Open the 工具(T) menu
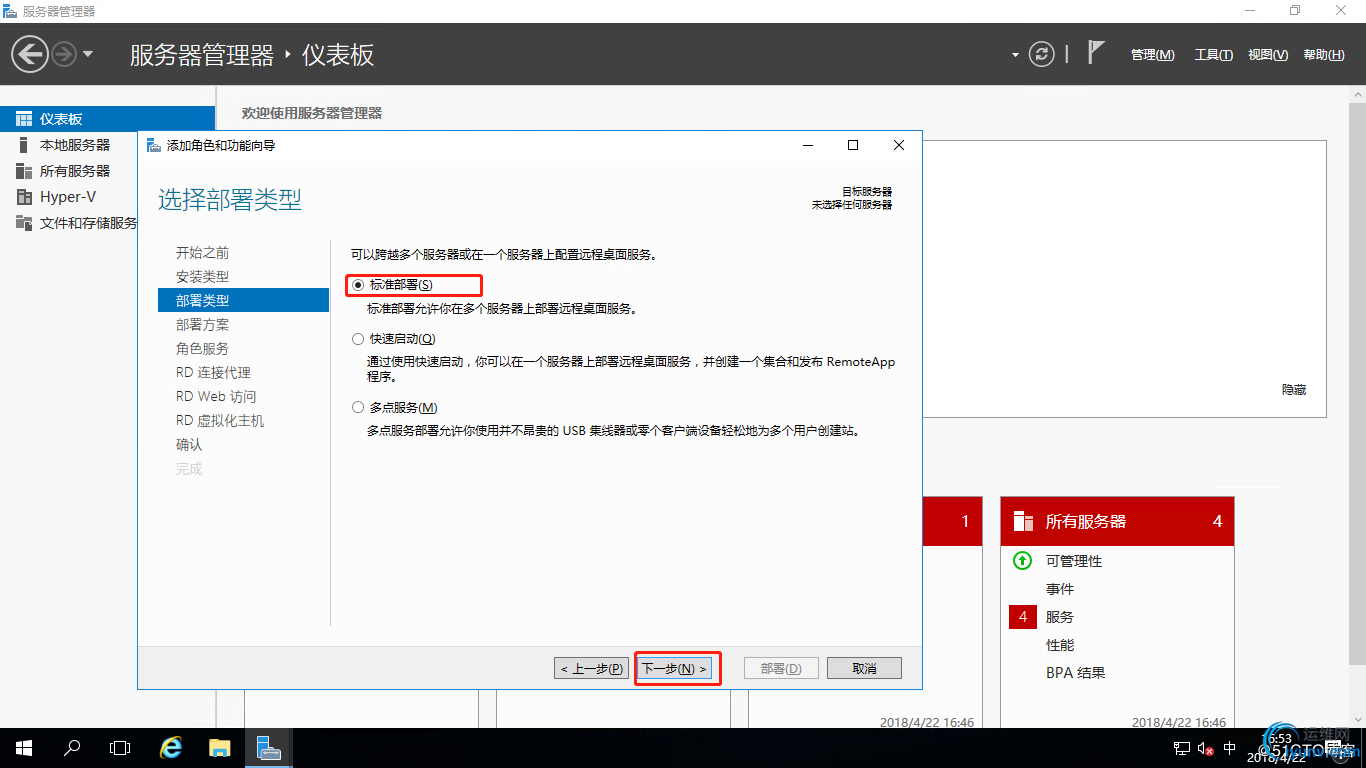This screenshot has width=1366, height=768. 1214,55
